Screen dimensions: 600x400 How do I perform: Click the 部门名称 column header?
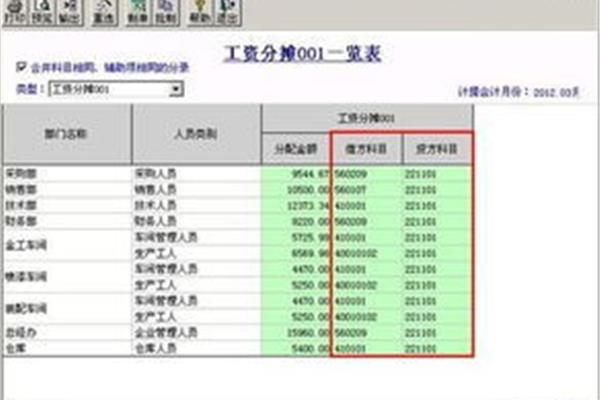tap(67, 134)
